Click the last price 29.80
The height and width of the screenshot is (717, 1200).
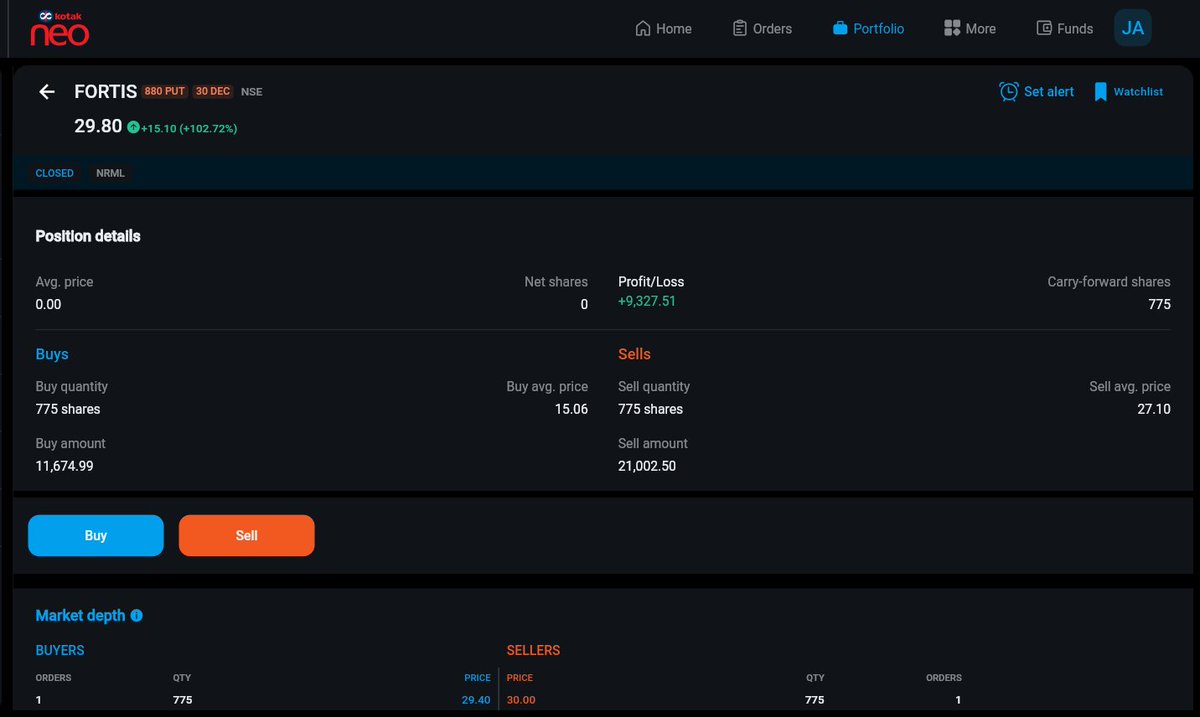[98, 127]
